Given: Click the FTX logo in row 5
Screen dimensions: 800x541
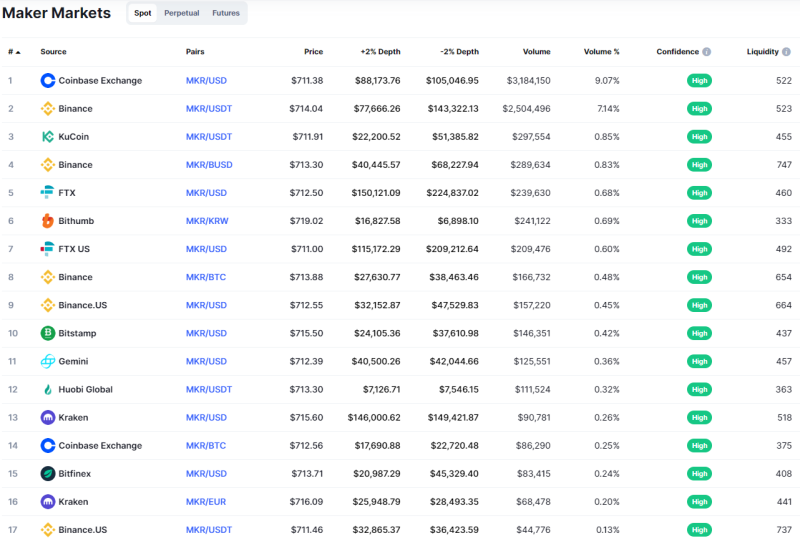Looking at the screenshot, I should pyautogui.click(x=47, y=193).
